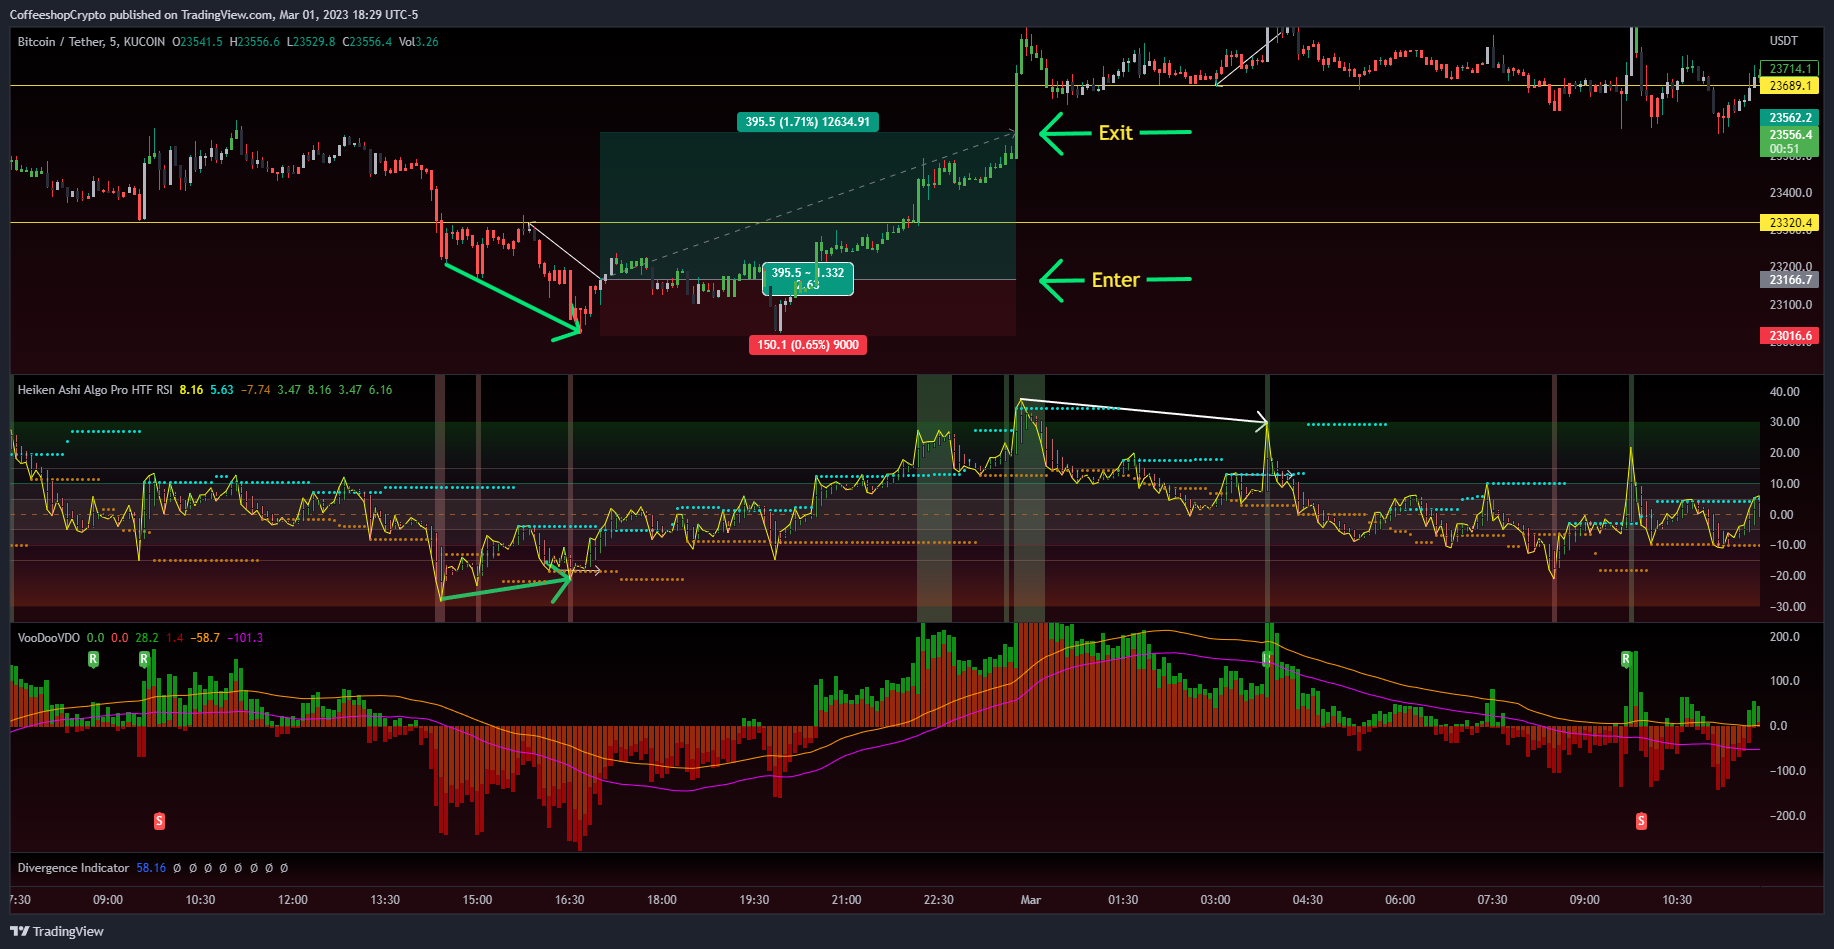The width and height of the screenshot is (1834, 949).
Task: Click the 13:30 time axis label
Action: [x=385, y=900]
